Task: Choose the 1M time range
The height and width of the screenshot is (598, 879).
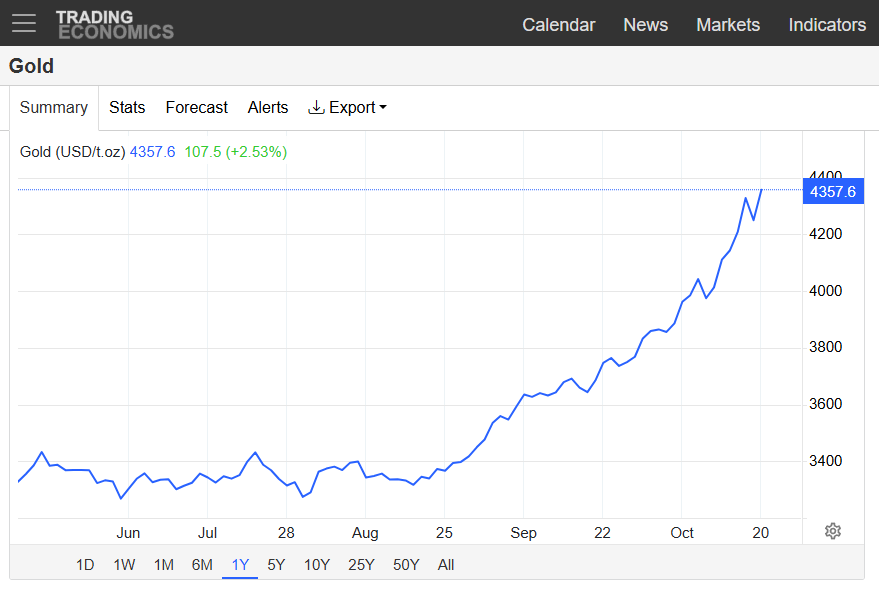Action: (x=164, y=565)
